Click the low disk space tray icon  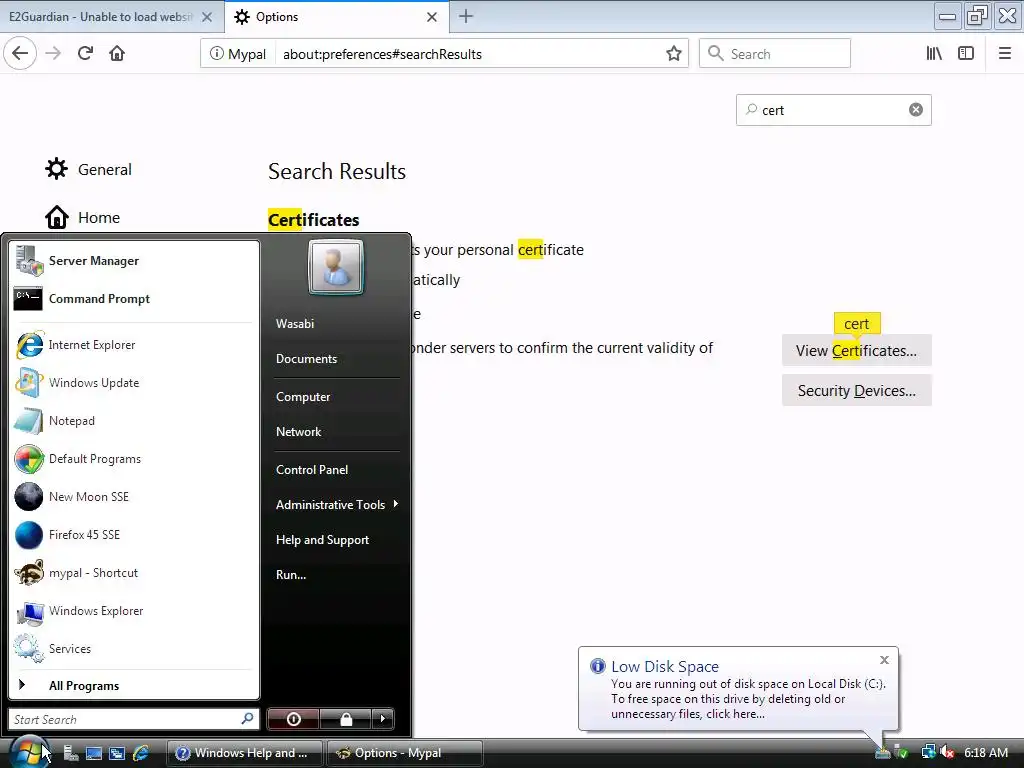(882, 752)
